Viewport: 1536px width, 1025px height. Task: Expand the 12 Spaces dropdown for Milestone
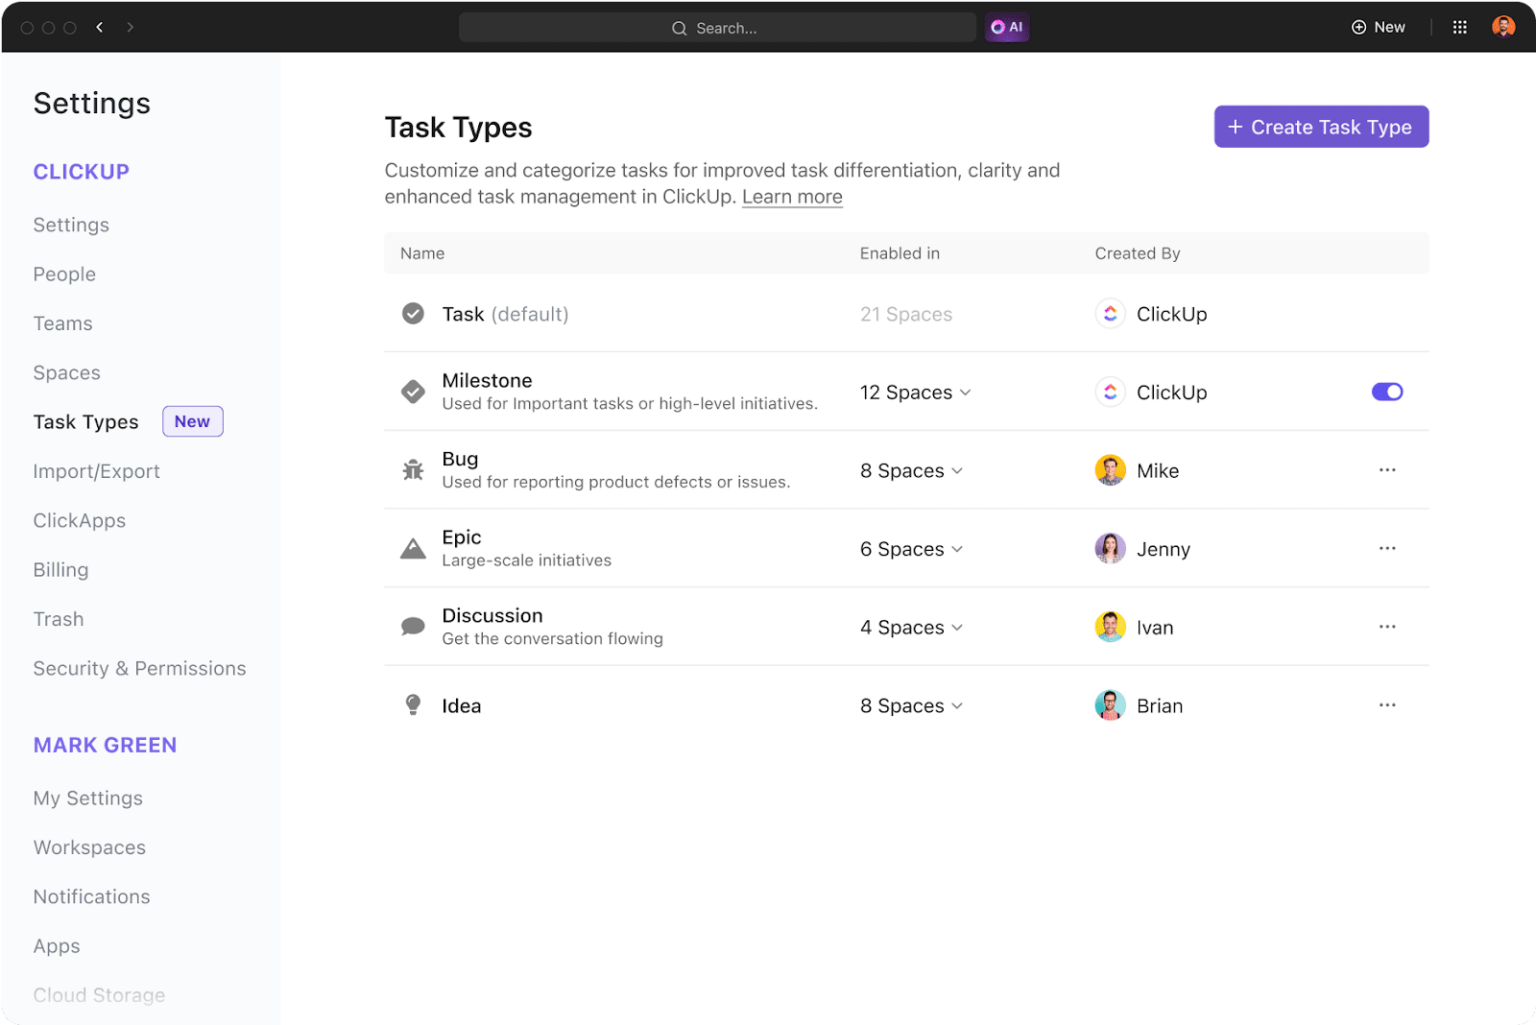click(915, 392)
